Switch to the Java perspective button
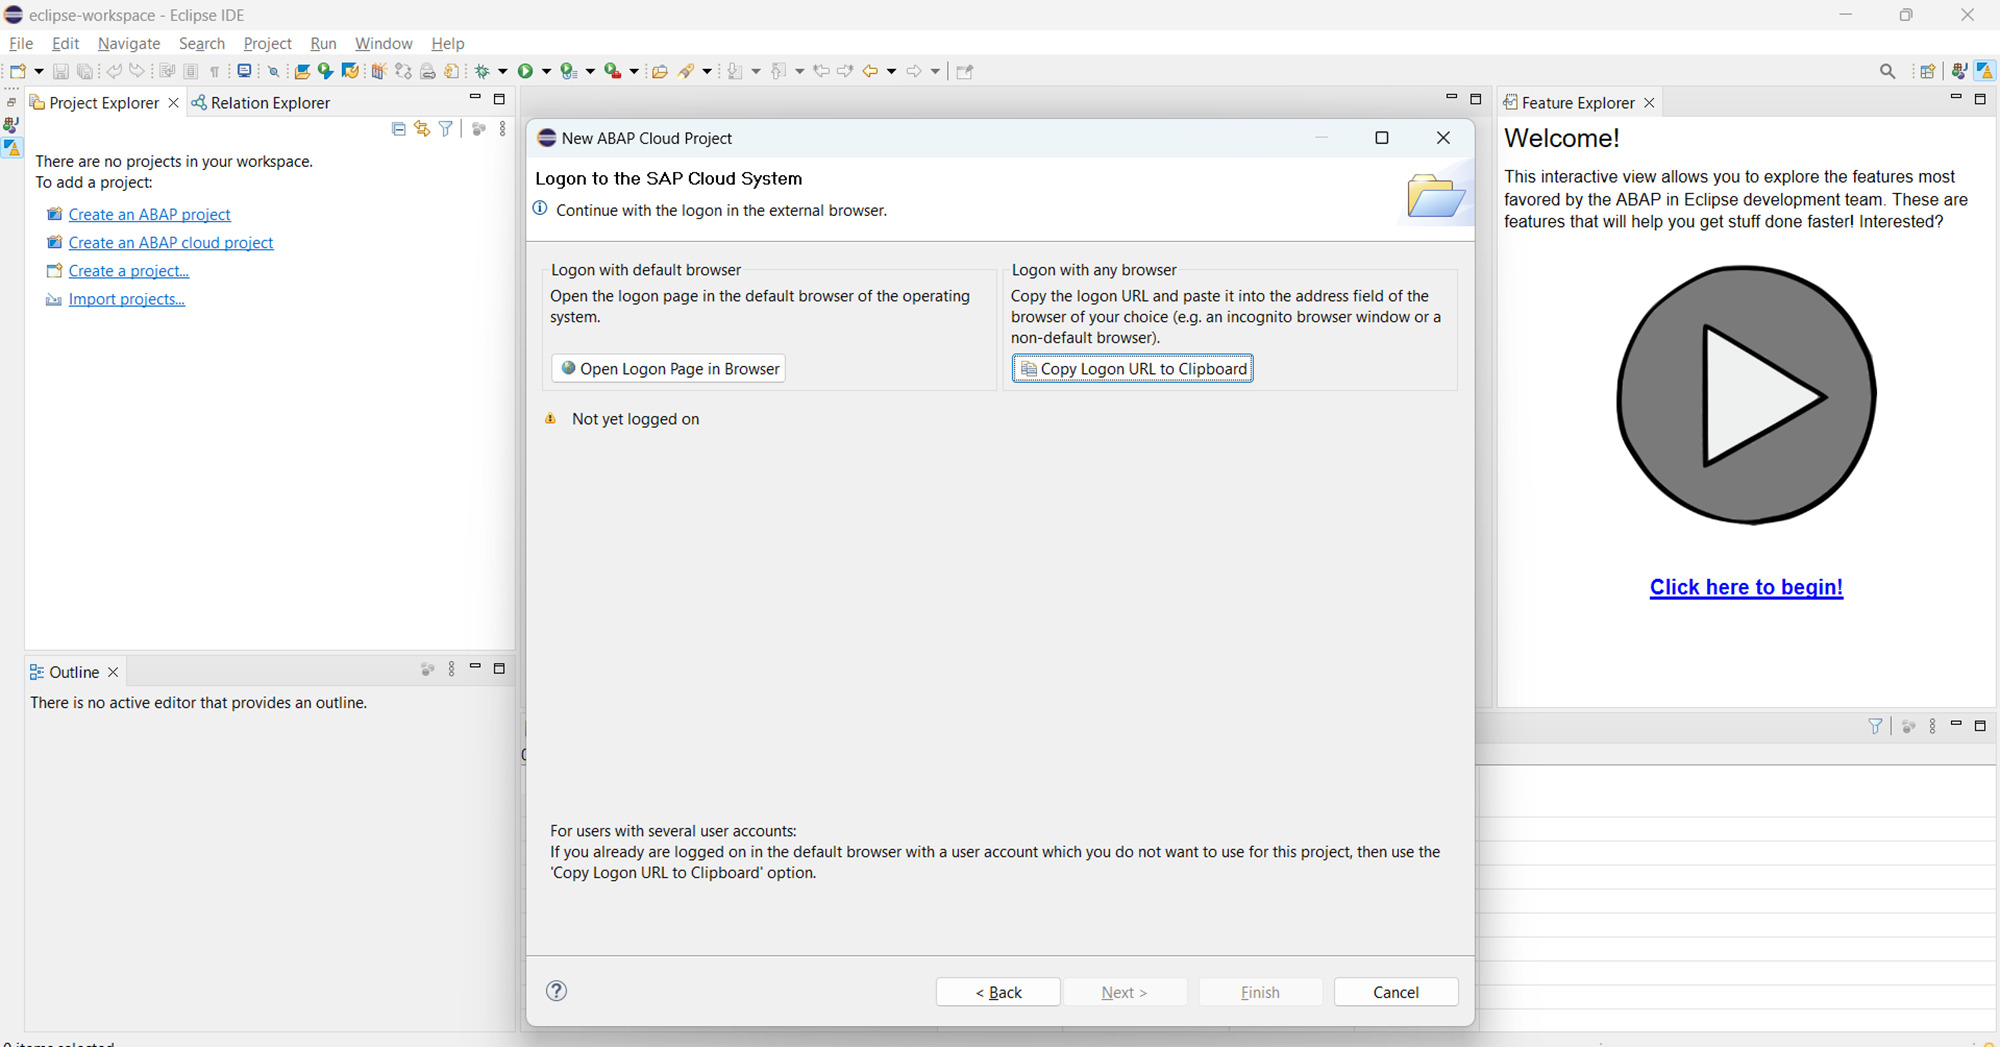This screenshot has height=1047, width=2000. click(x=1959, y=71)
